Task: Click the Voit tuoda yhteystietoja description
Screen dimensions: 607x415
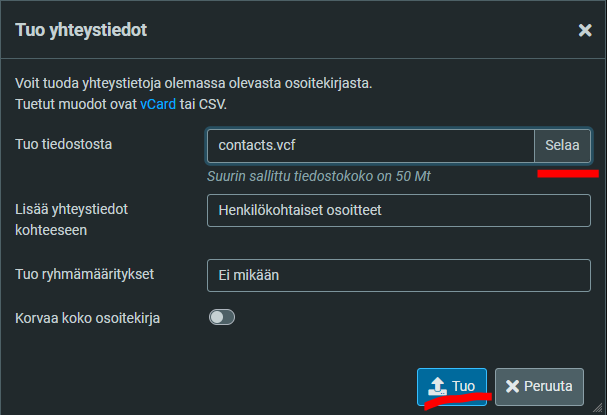Action: click(194, 83)
